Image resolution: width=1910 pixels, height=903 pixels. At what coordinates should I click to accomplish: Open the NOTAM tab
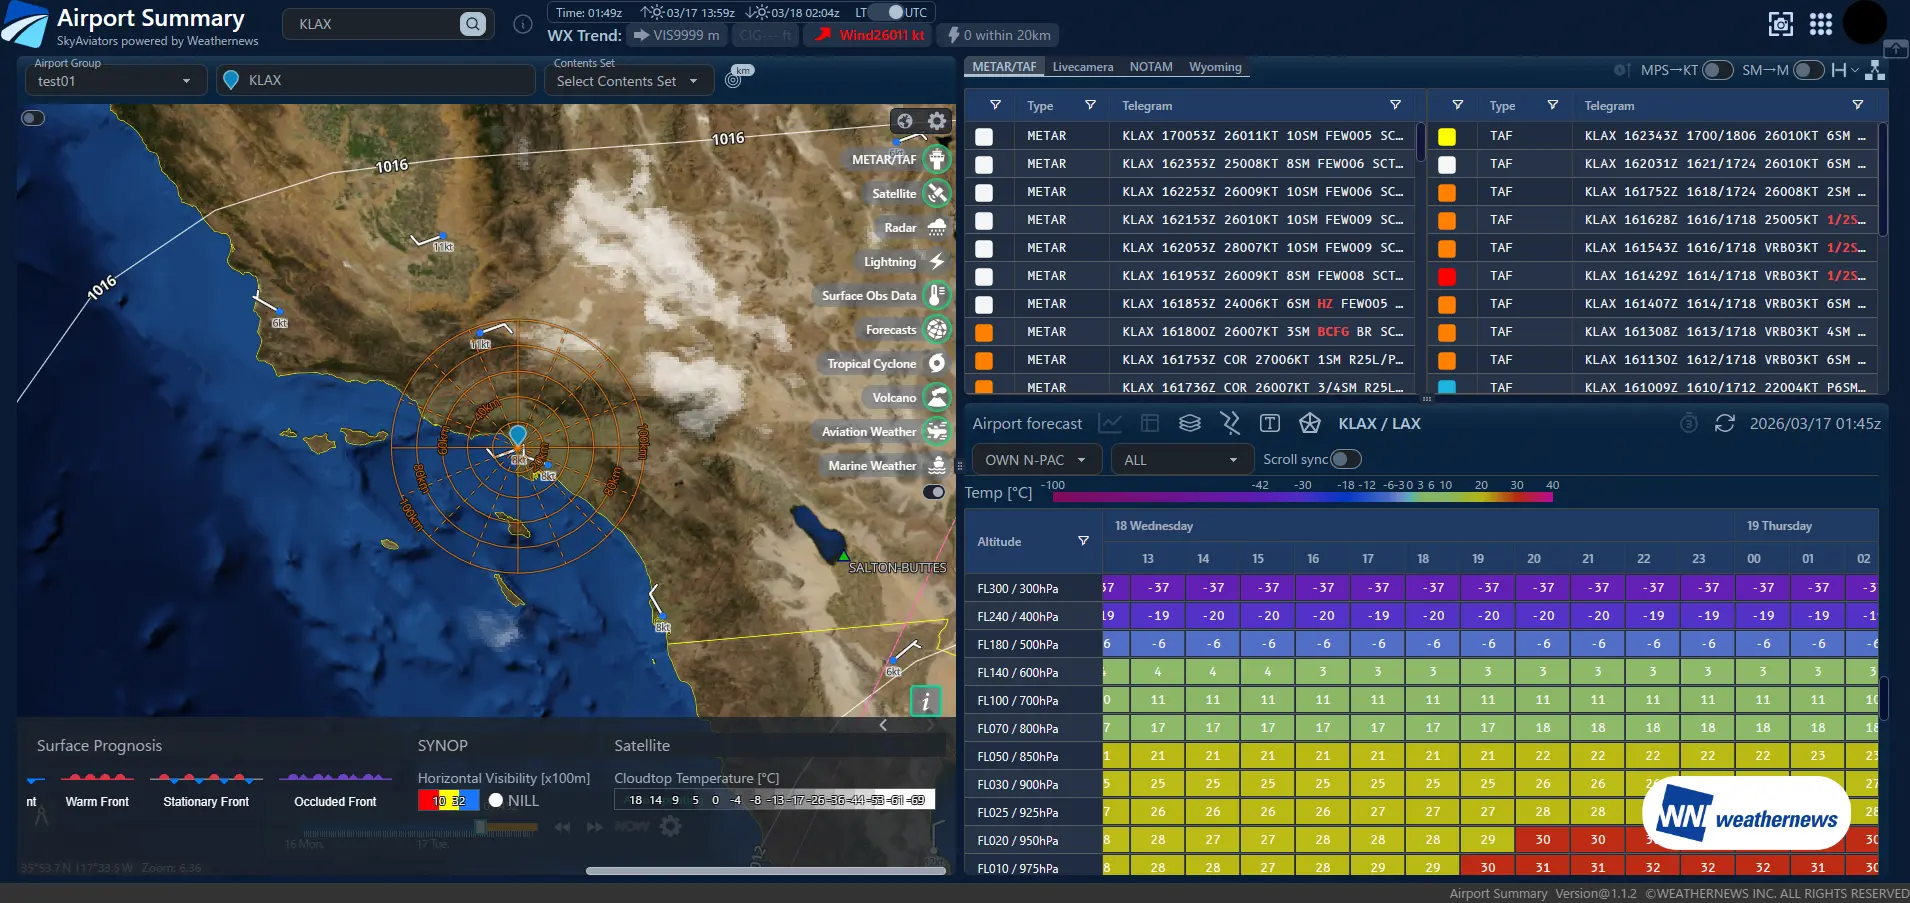click(x=1150, y=67)
